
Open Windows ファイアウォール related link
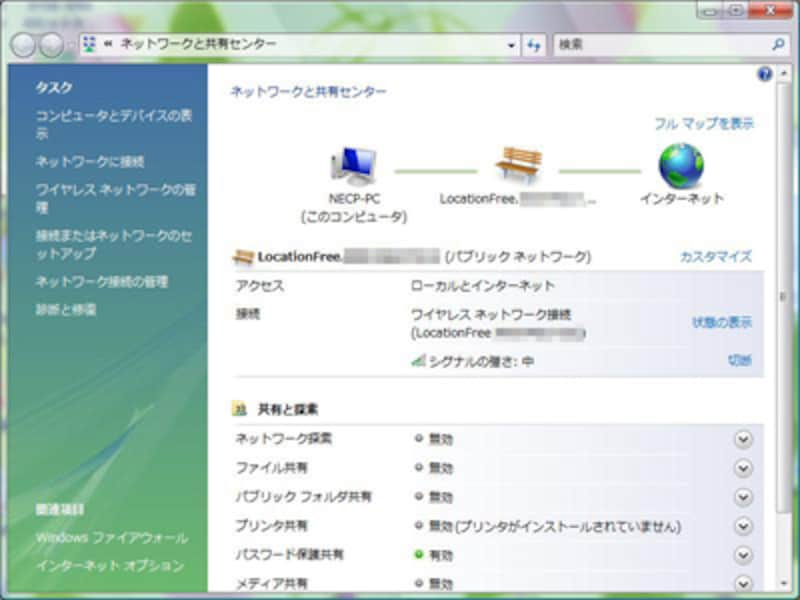[112, 538]
